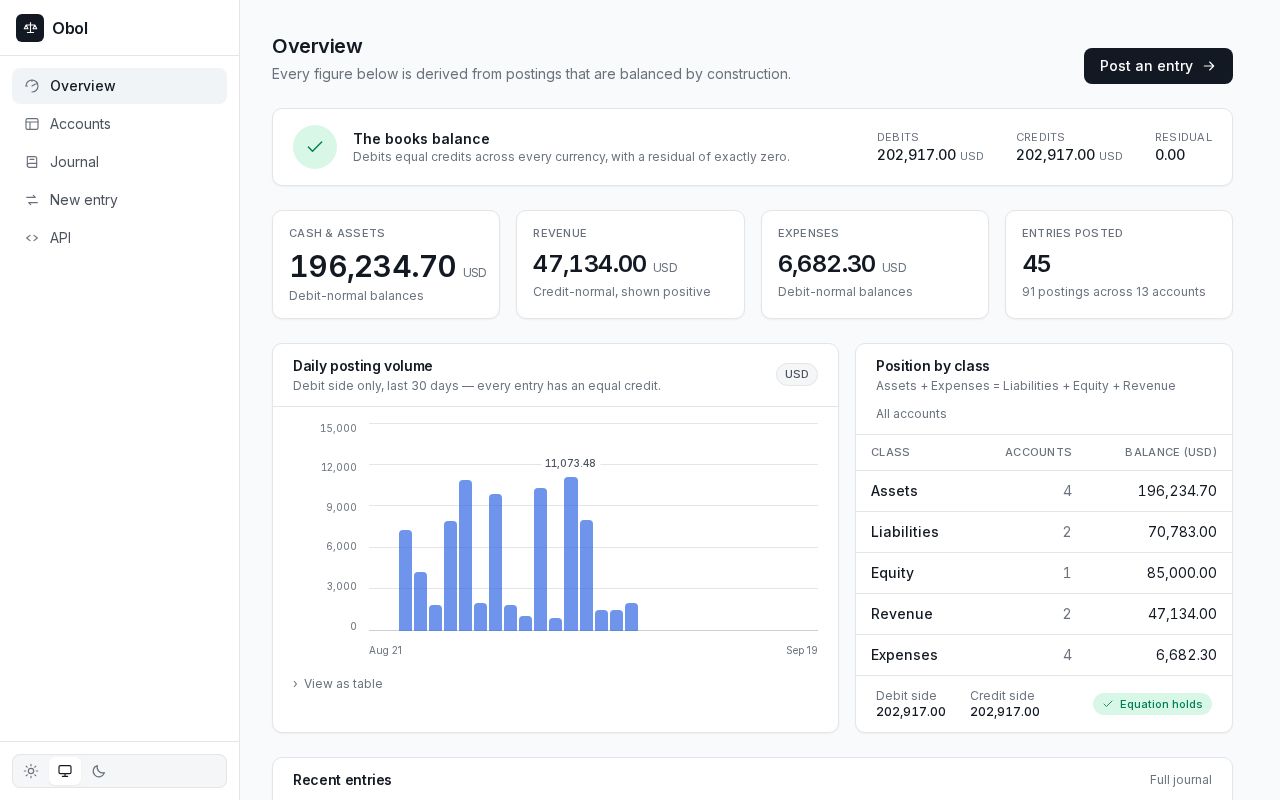Click the Daily posting volume heading

point(363,366)
